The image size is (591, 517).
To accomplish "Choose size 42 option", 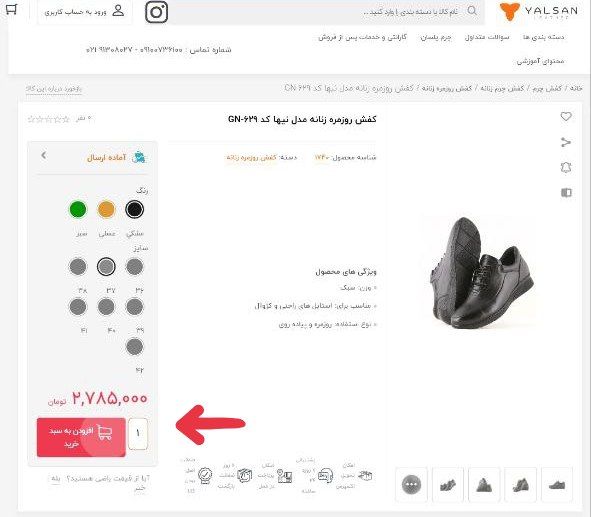I will [x=135, y=347].
